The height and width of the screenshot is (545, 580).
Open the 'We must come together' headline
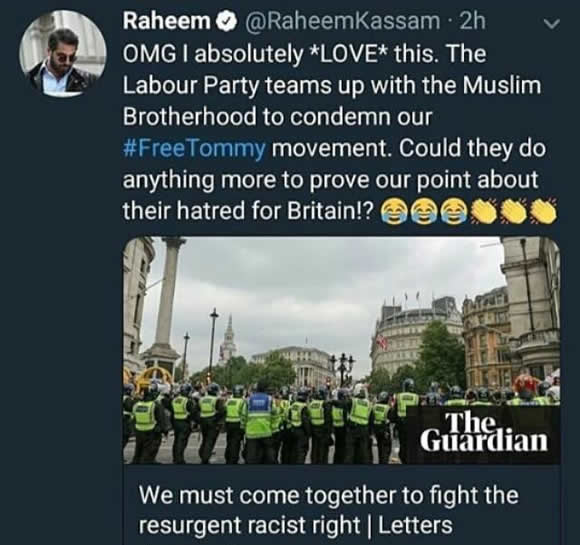point(328,509)
